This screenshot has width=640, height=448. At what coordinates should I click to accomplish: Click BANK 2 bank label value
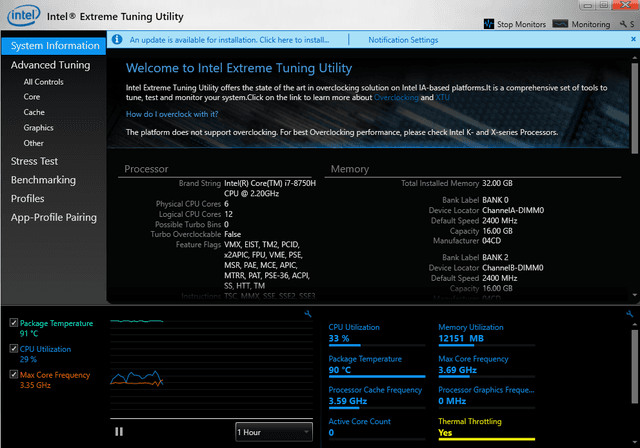pos(495,257)
